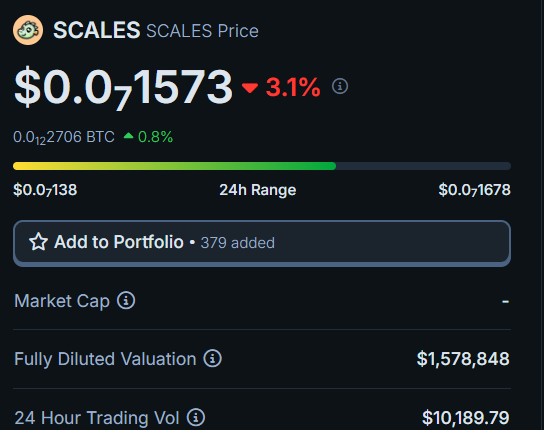Screen dimensions: 544x430
Task: Click the 3.1% price change value
Action: pyautogui.click(x=293, y=87)
